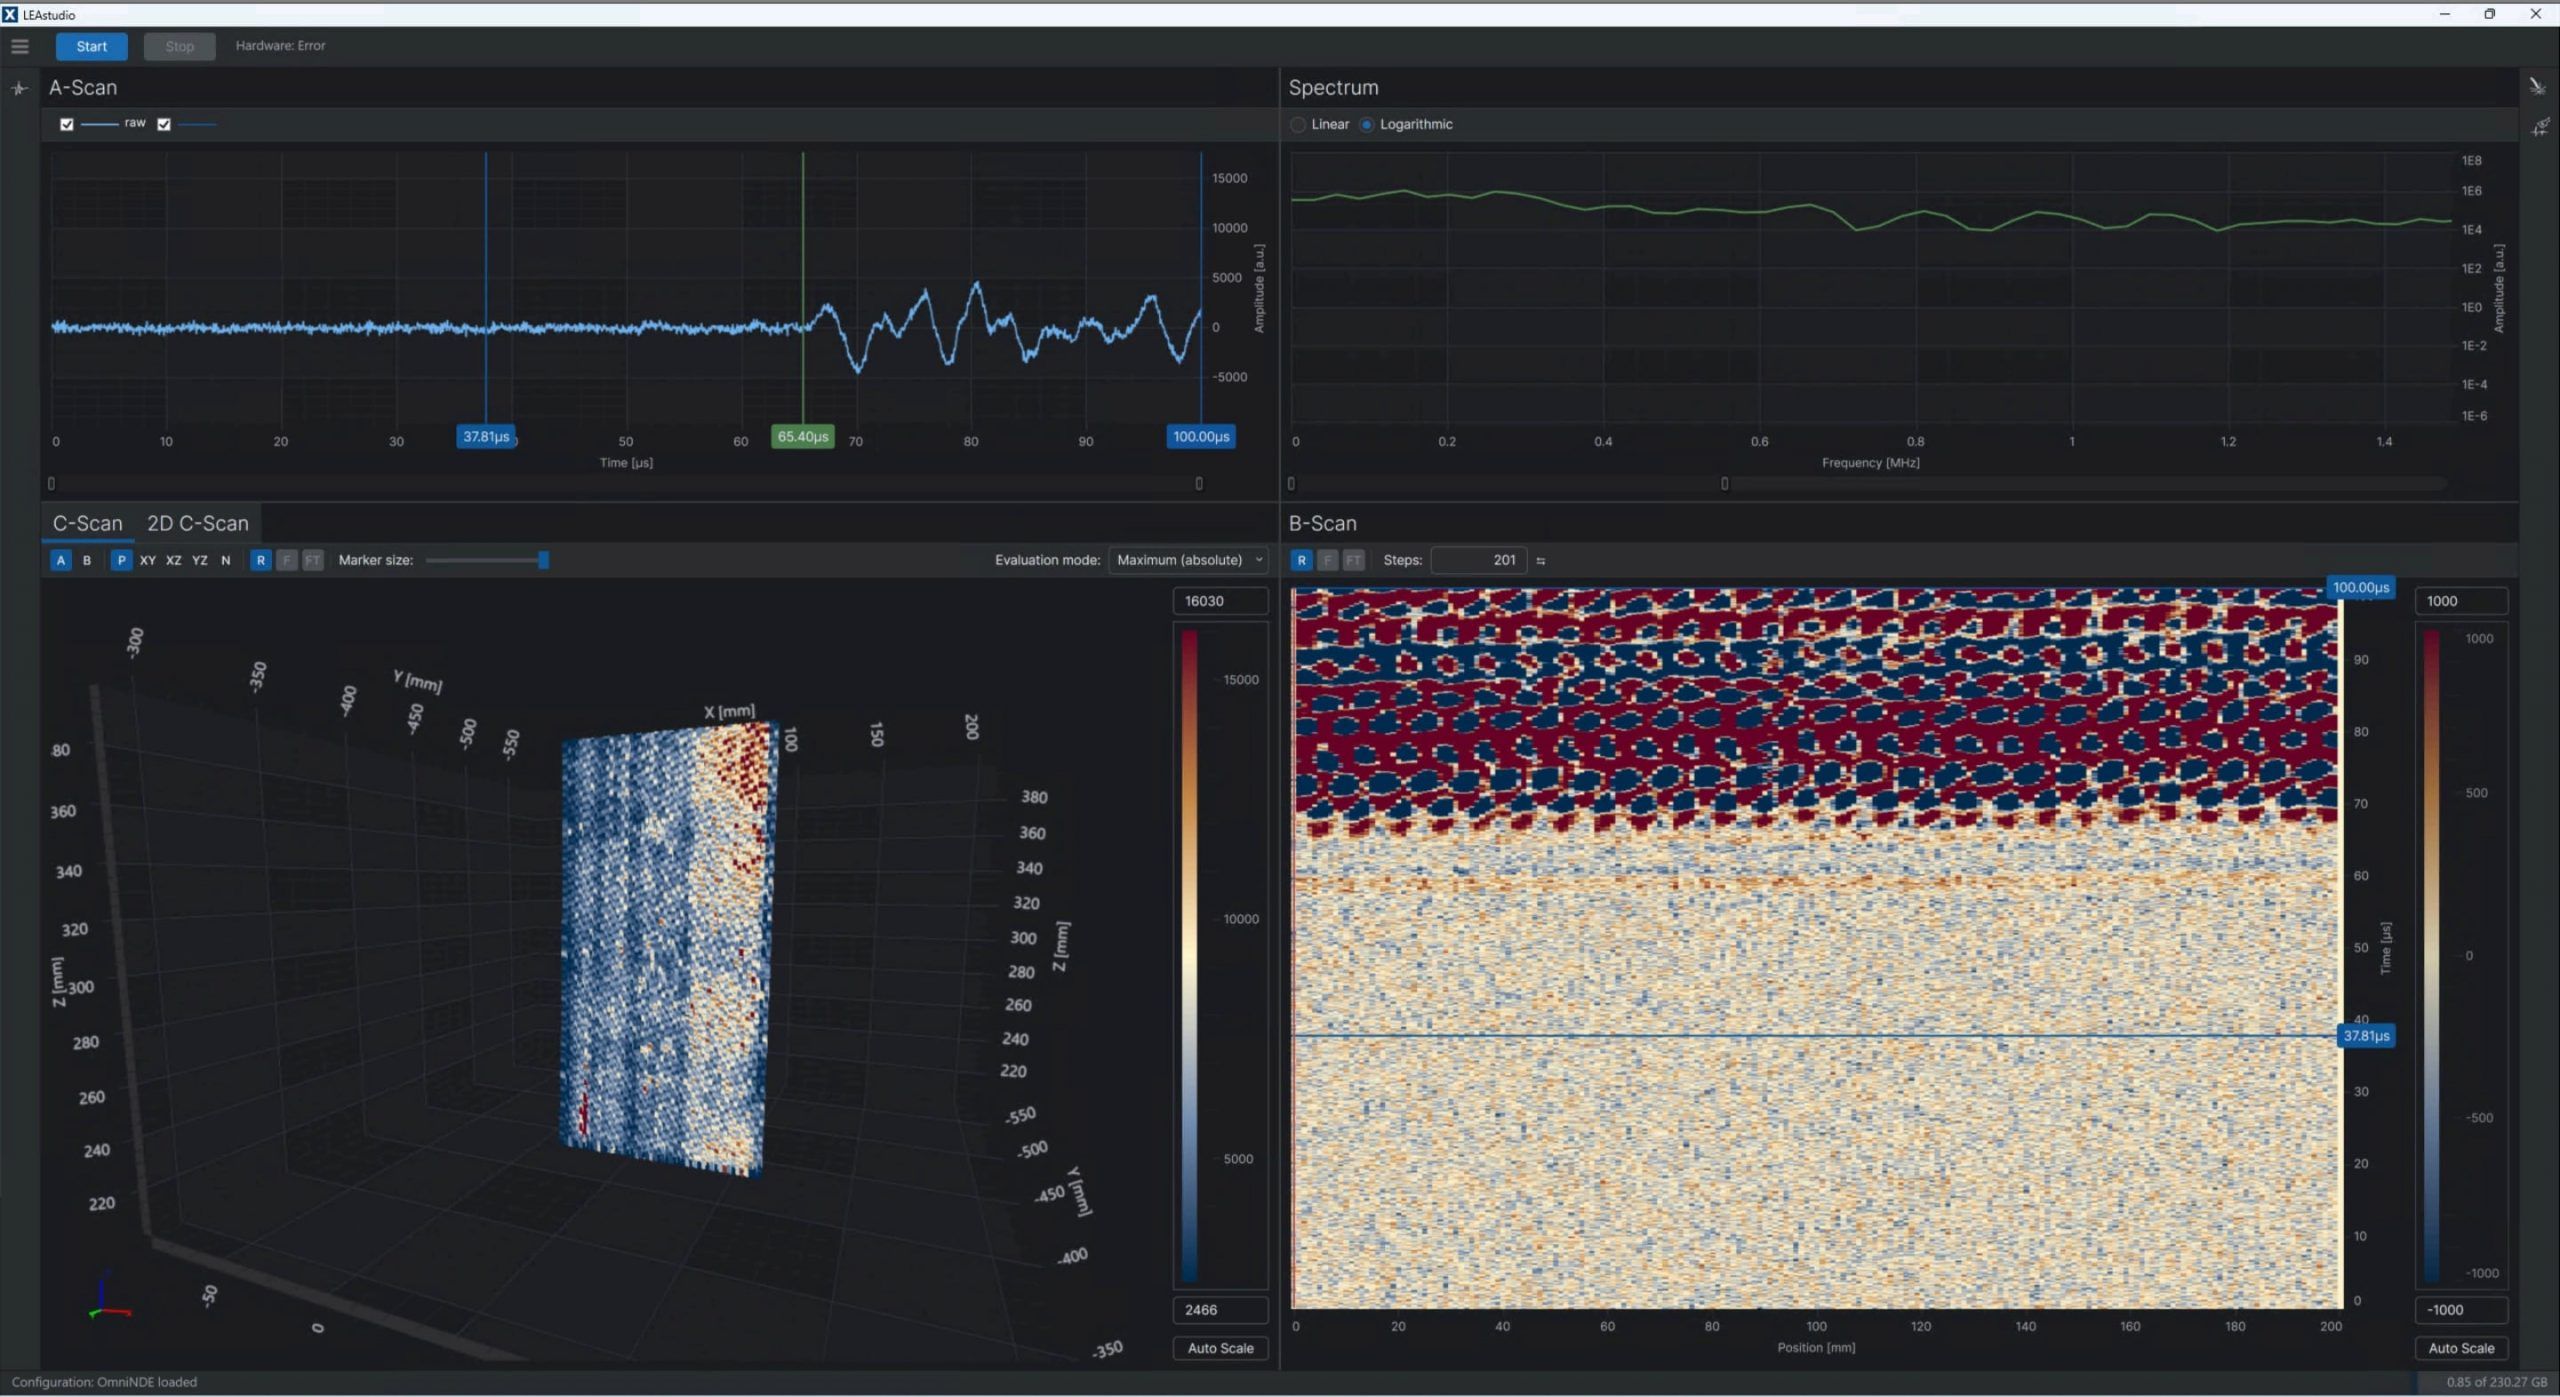The image size is (2560, 1397).
Task: Open the Evaluation mode dropdown
Action: 1188,560
